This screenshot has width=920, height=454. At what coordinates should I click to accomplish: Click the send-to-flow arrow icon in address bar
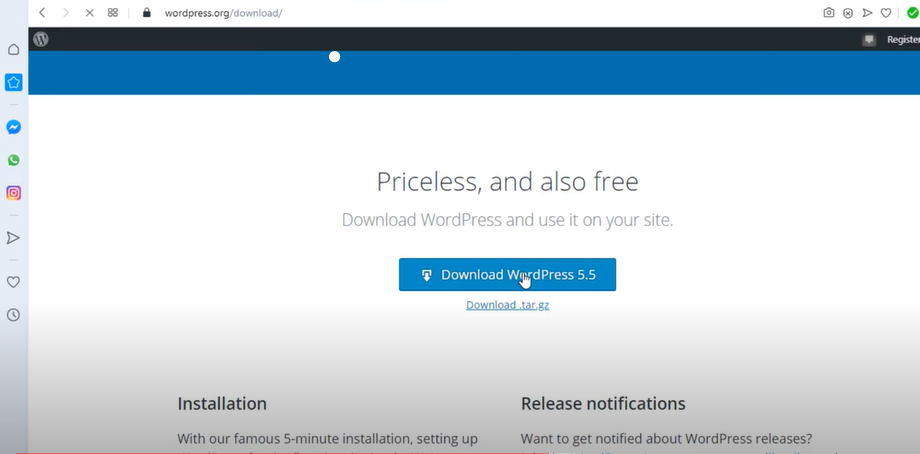pyautogui.click(x=867, y=13)
